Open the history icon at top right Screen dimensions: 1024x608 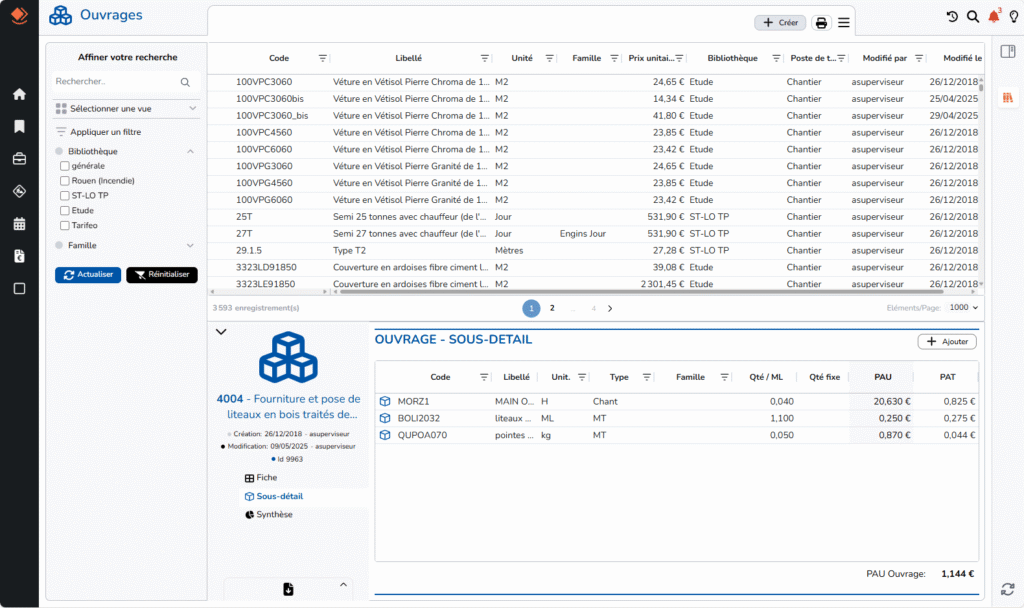pyautogui.click(x=952, y=17)
